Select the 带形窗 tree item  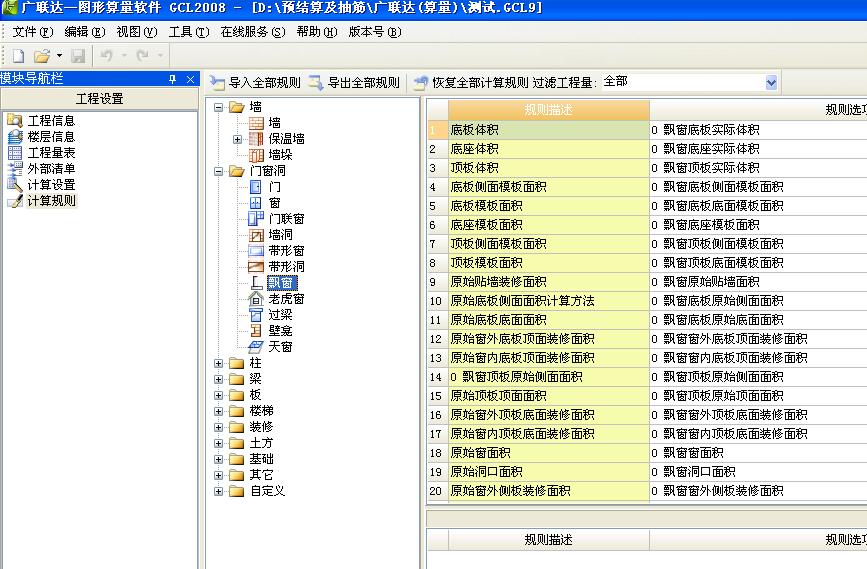tap(286, 251)
